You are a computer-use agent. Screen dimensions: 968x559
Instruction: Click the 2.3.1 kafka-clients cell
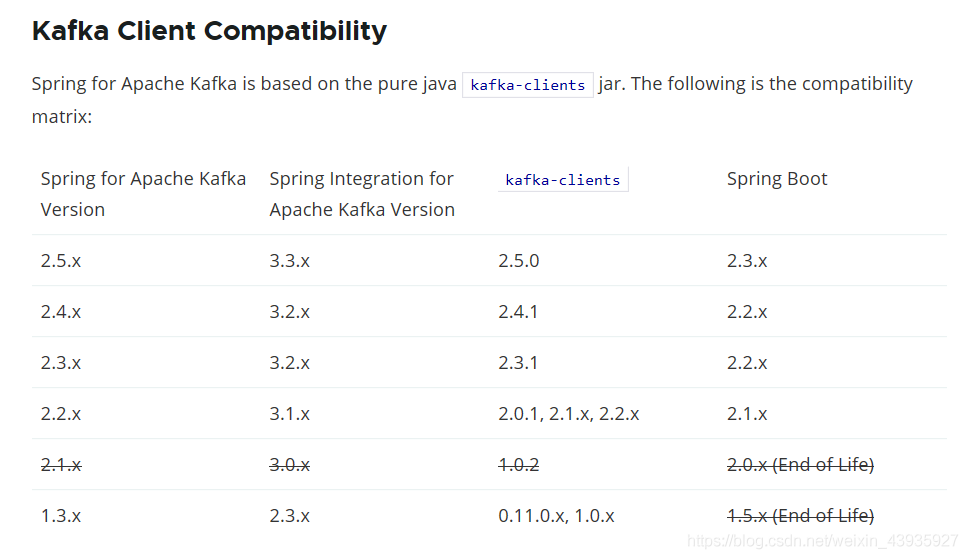(518, 363)
